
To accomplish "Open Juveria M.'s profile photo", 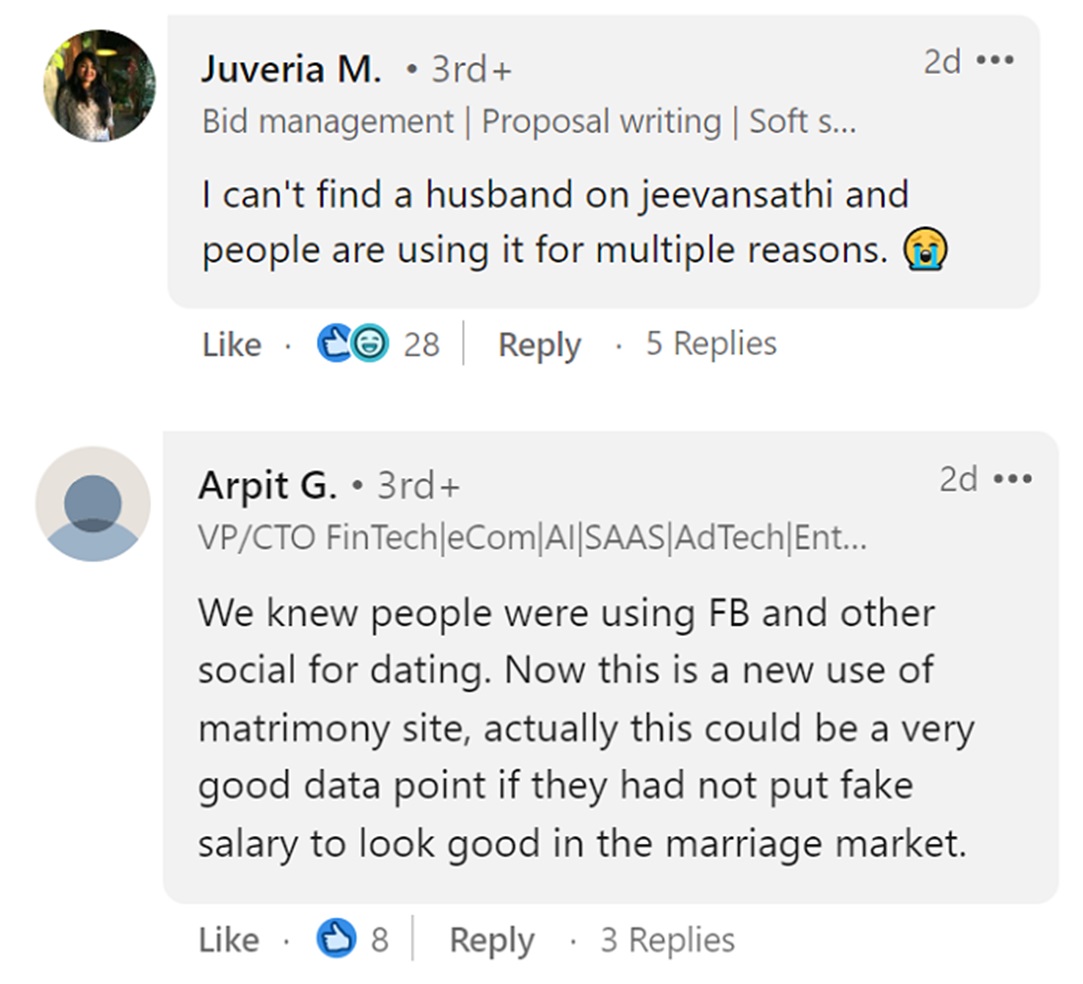I will tap(98, 85).
